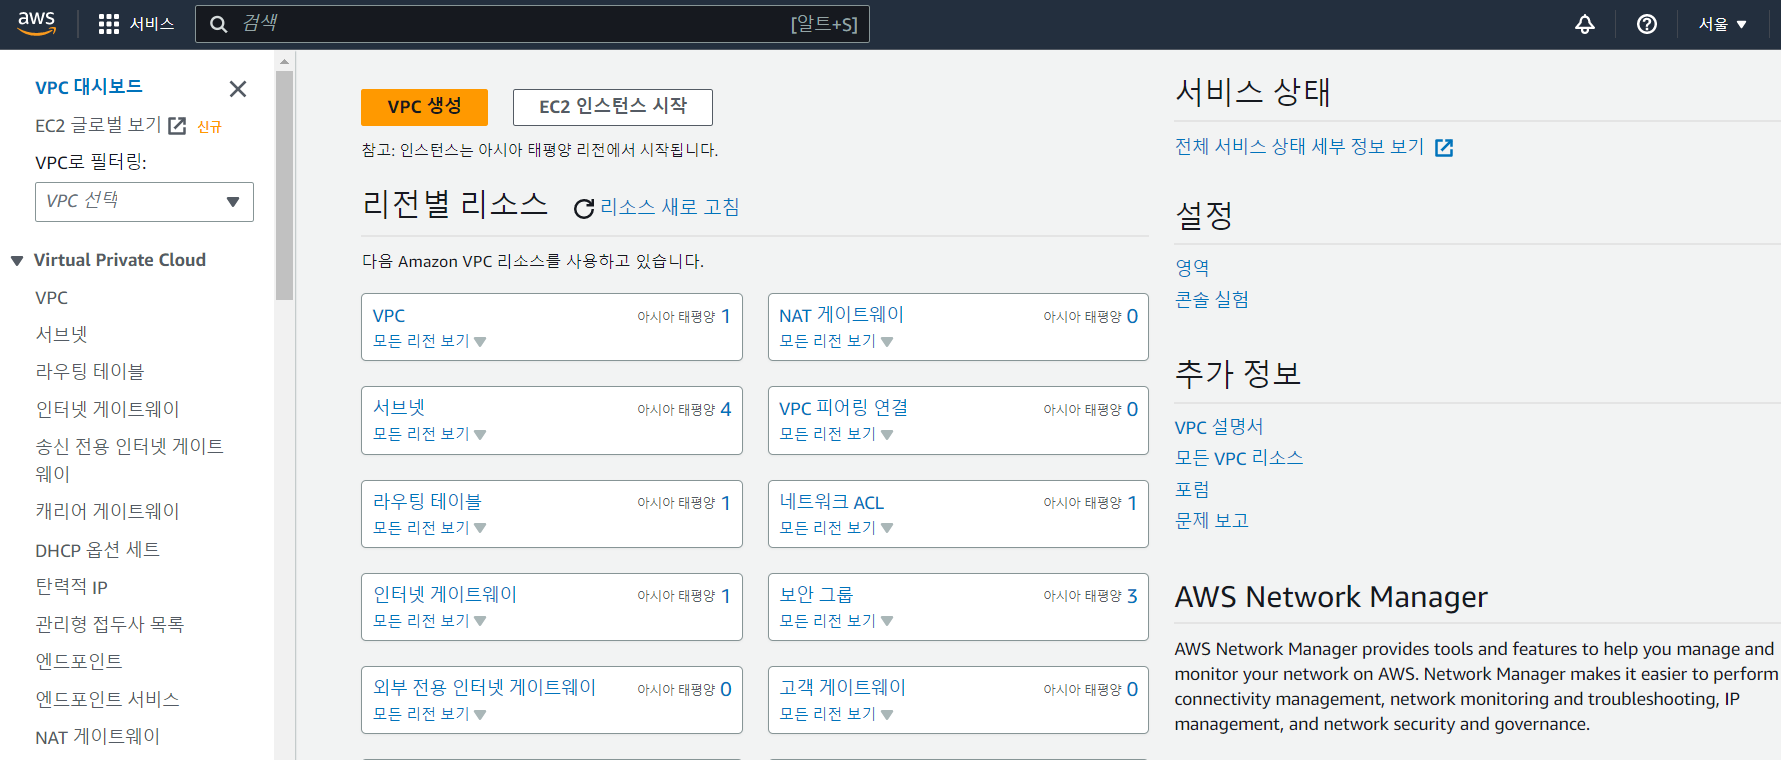
Task: Click the 서비스 menu label in header
Action: point(152,24)
